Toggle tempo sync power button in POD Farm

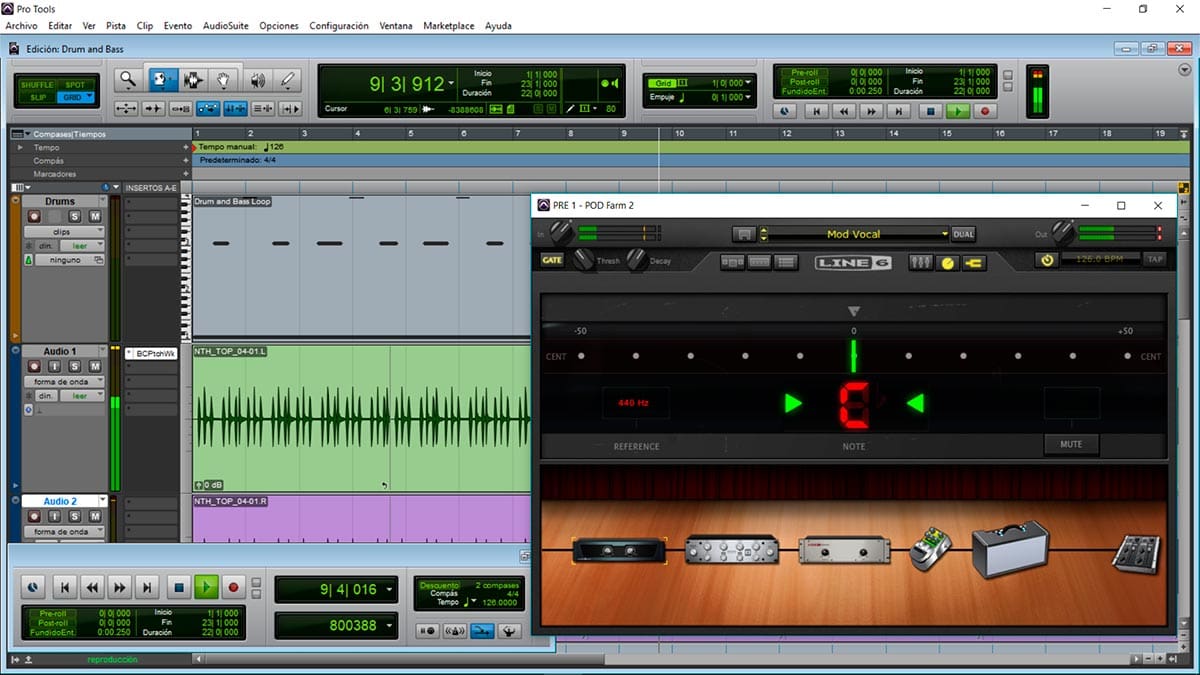1047,260
